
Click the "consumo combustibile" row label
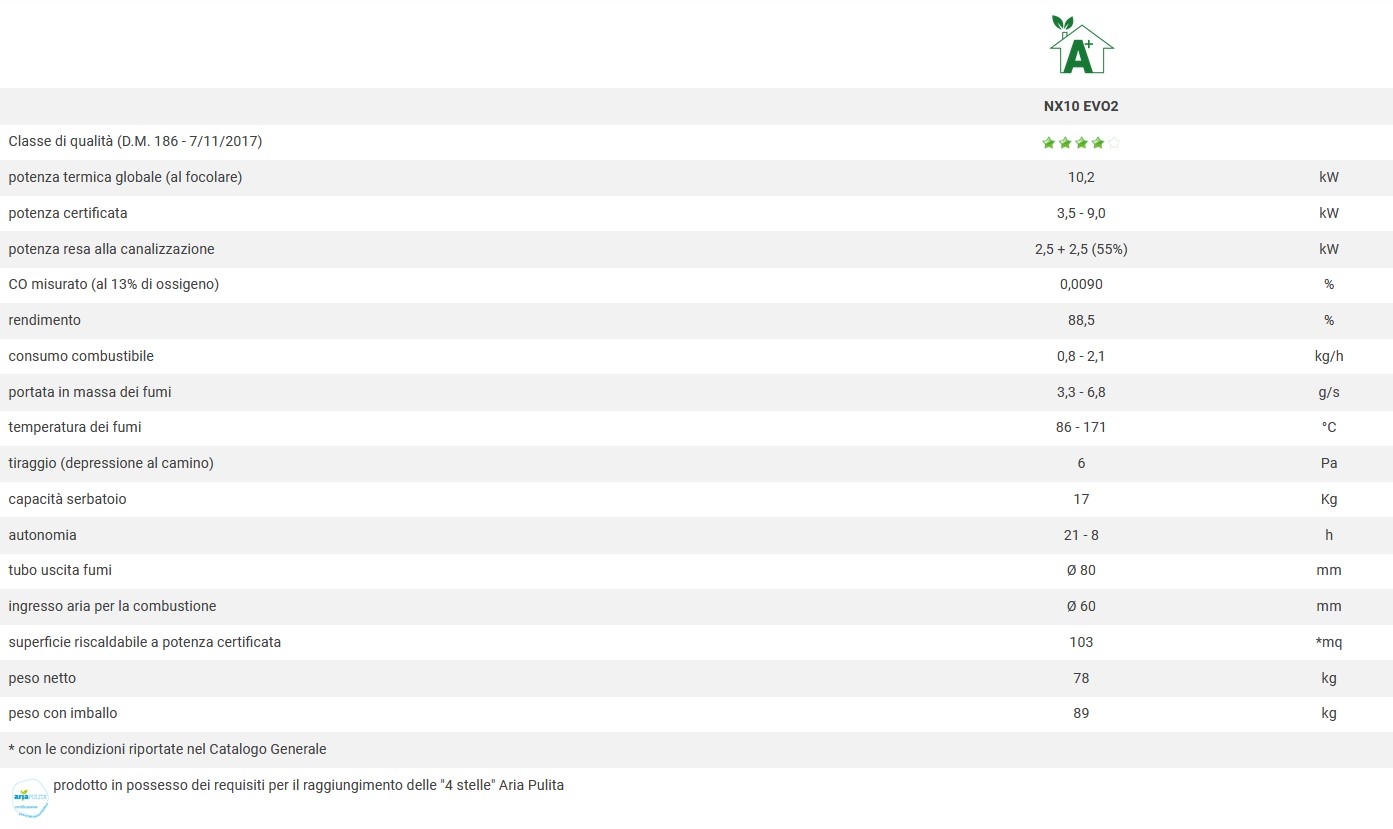point(81,356)
